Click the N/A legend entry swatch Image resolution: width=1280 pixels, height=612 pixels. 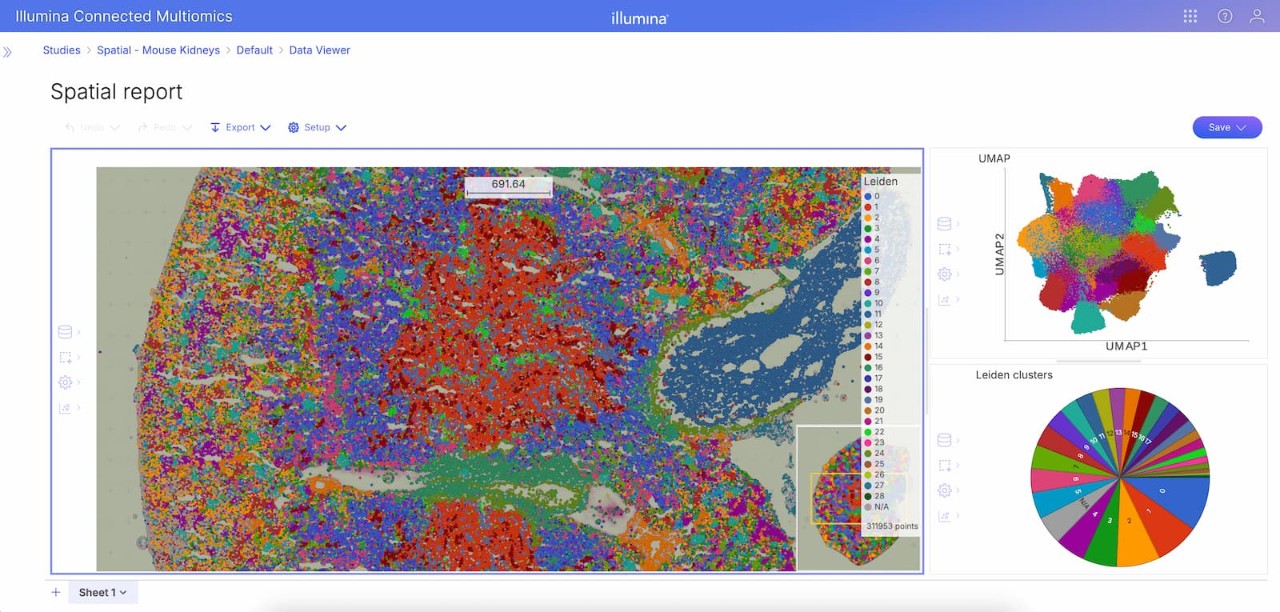[x=868, y=507]
